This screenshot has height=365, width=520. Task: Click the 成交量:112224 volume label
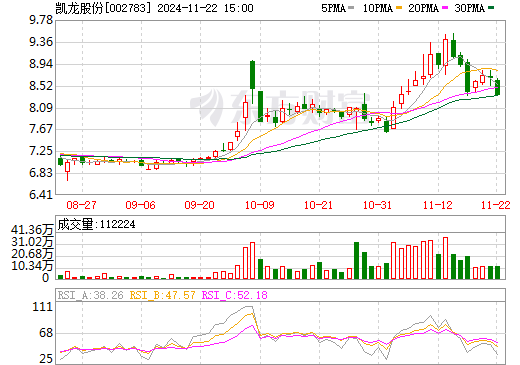(96, 224)
